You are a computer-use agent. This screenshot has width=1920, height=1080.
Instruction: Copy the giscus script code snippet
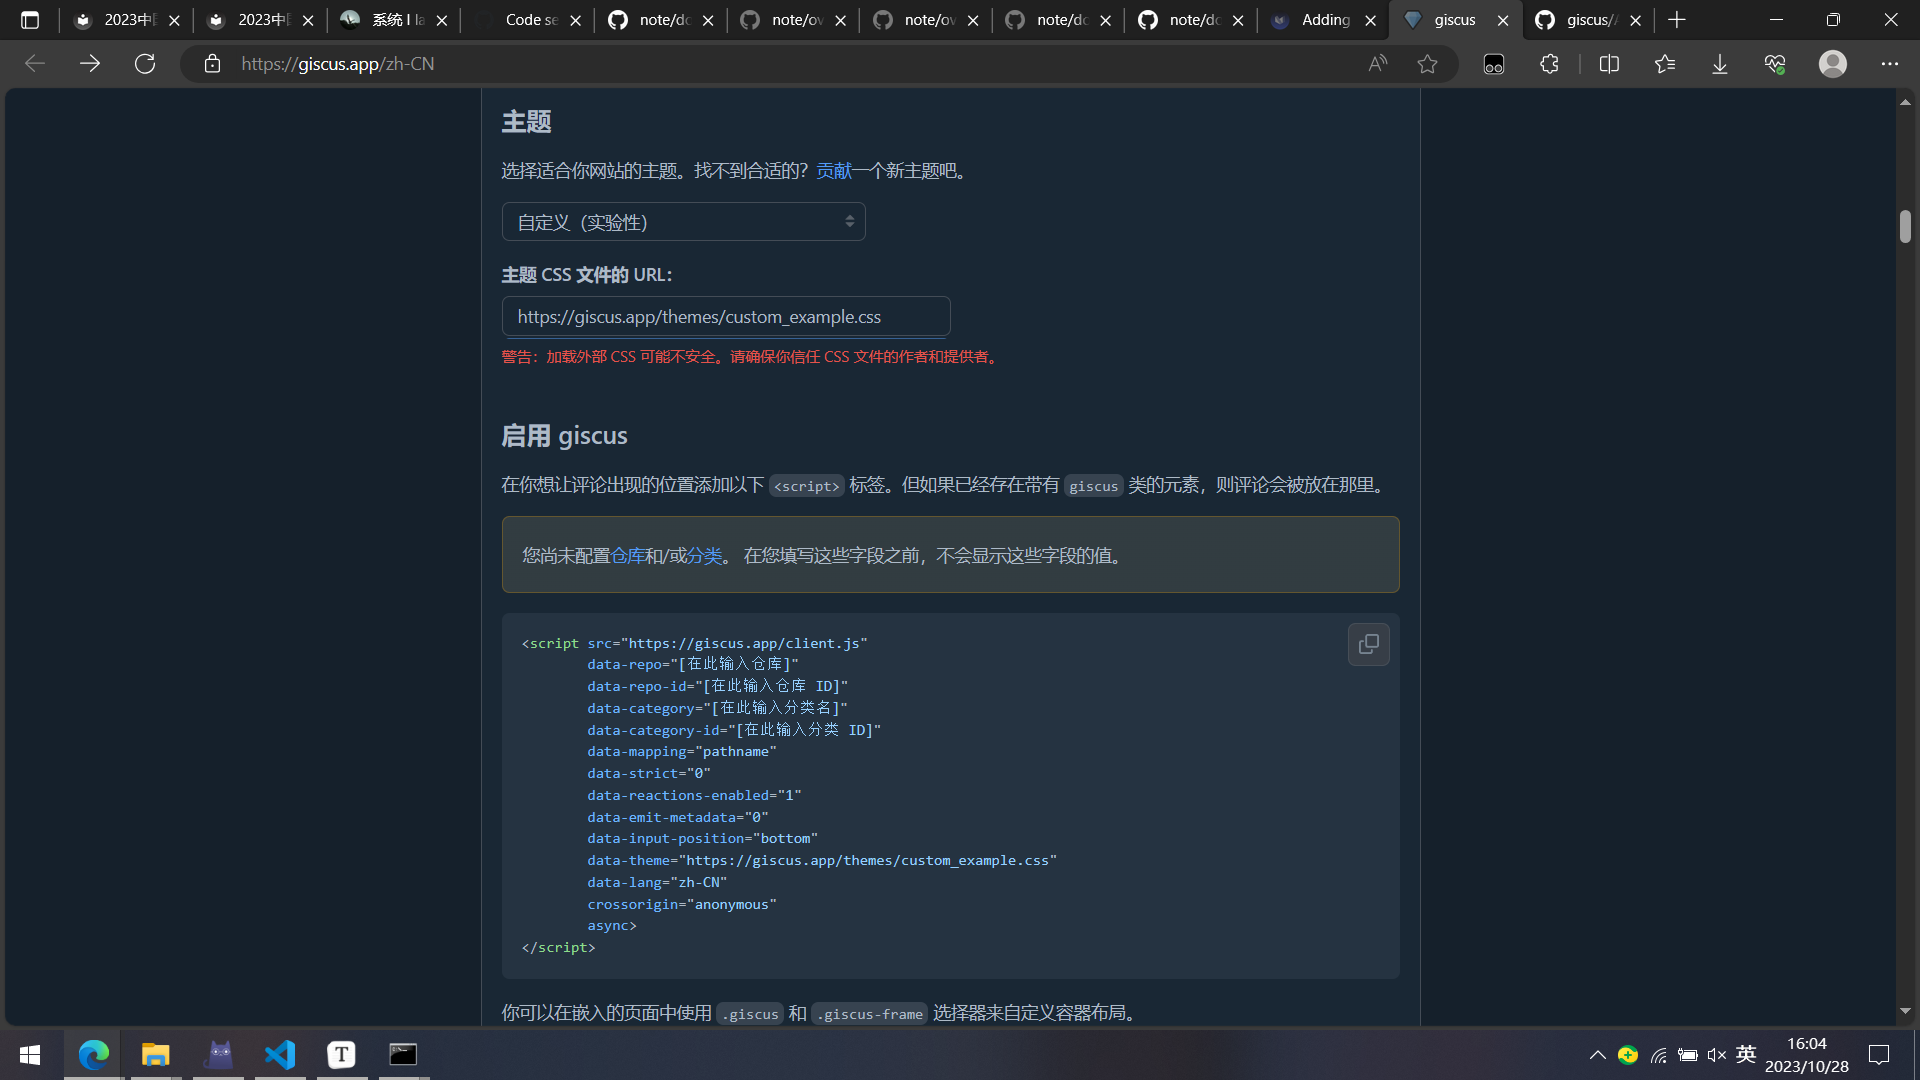[x=1368, y=644]
